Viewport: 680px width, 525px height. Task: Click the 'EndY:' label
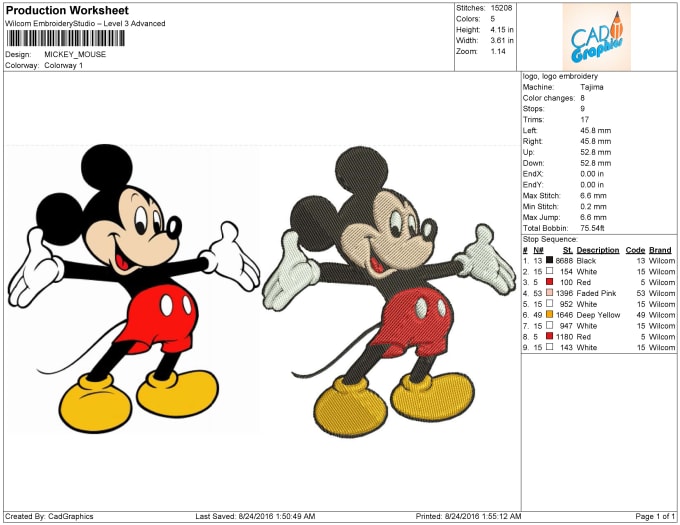pyautogui.click(x=533, y=185)
